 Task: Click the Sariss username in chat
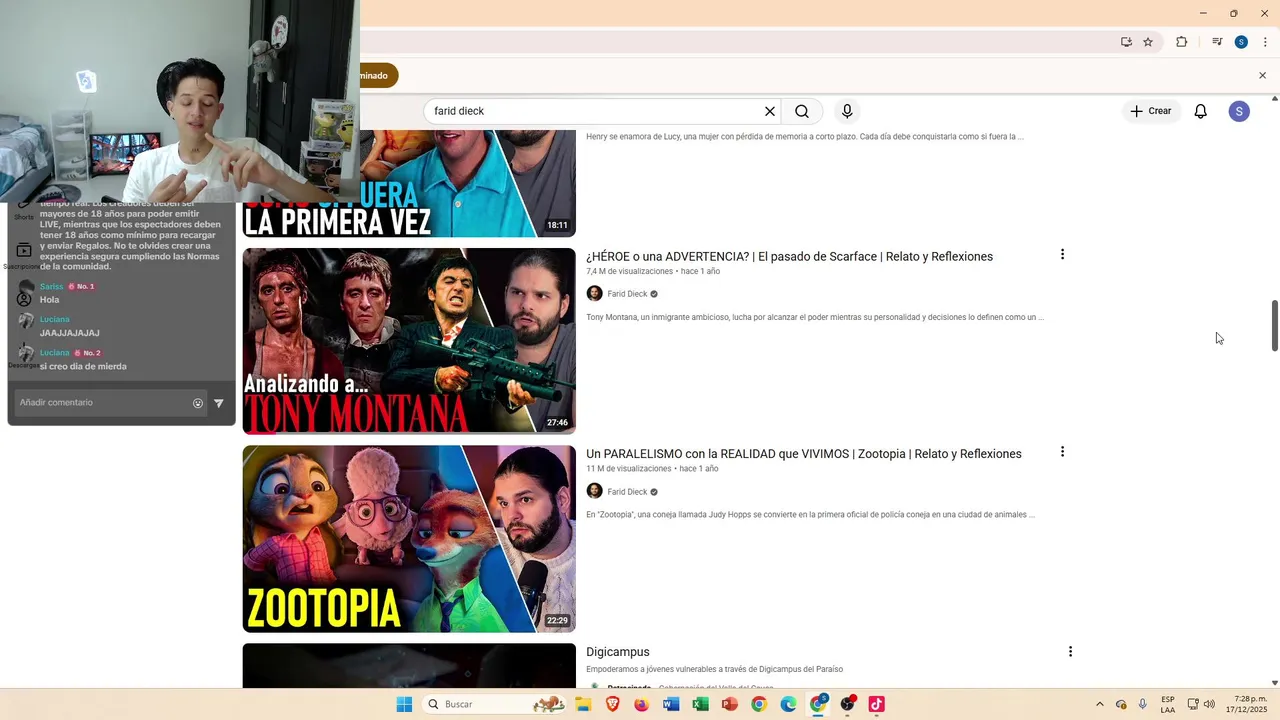click(x=51, y=287)
